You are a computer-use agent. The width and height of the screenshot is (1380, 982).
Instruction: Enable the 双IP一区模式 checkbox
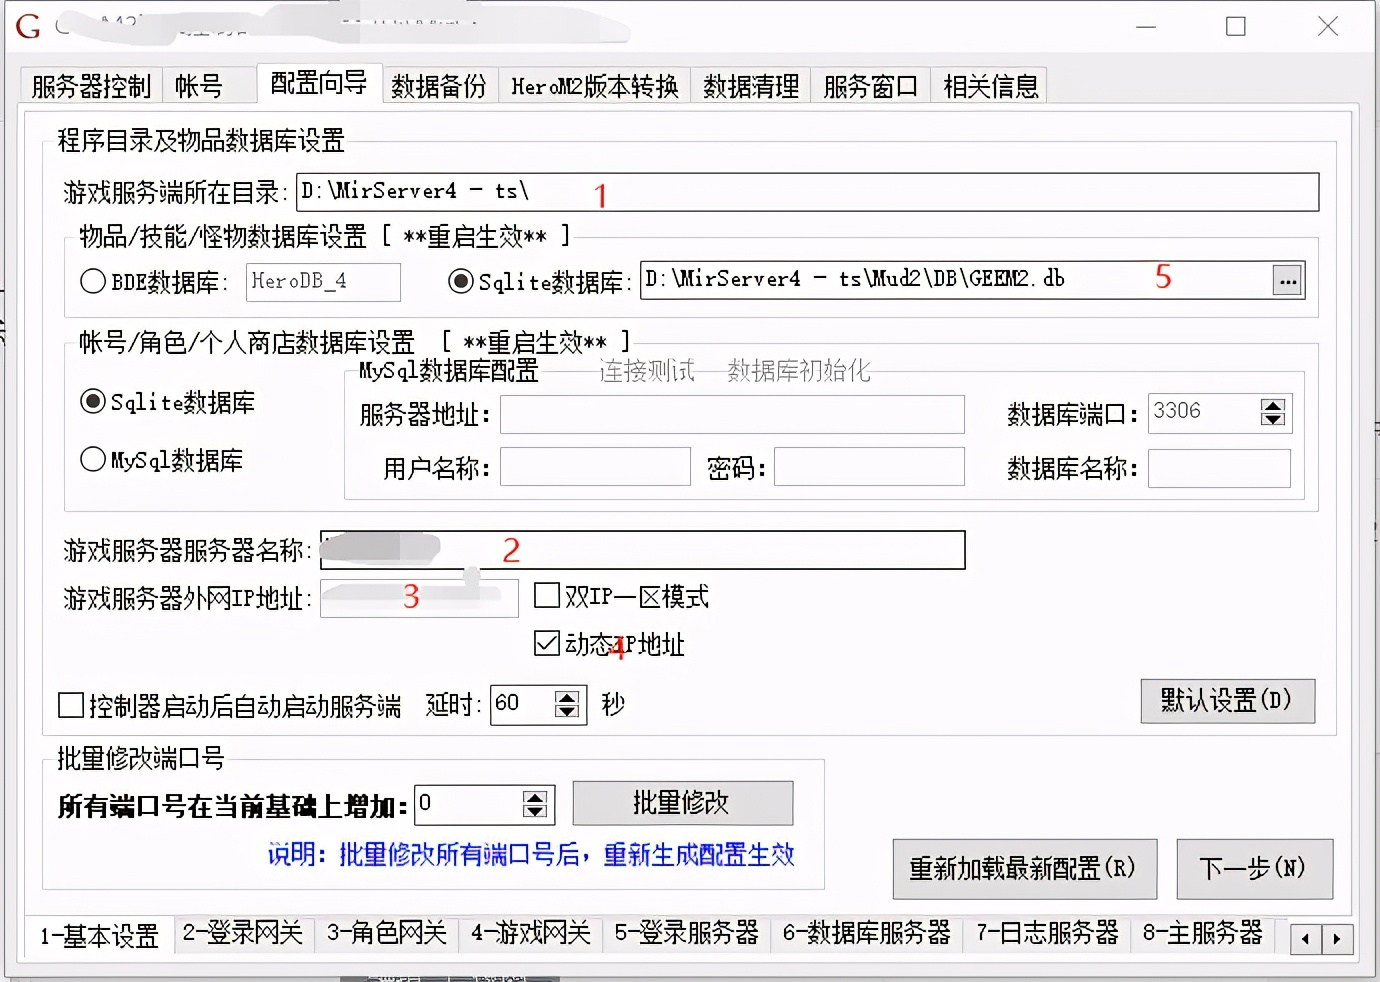coord(546,595)
